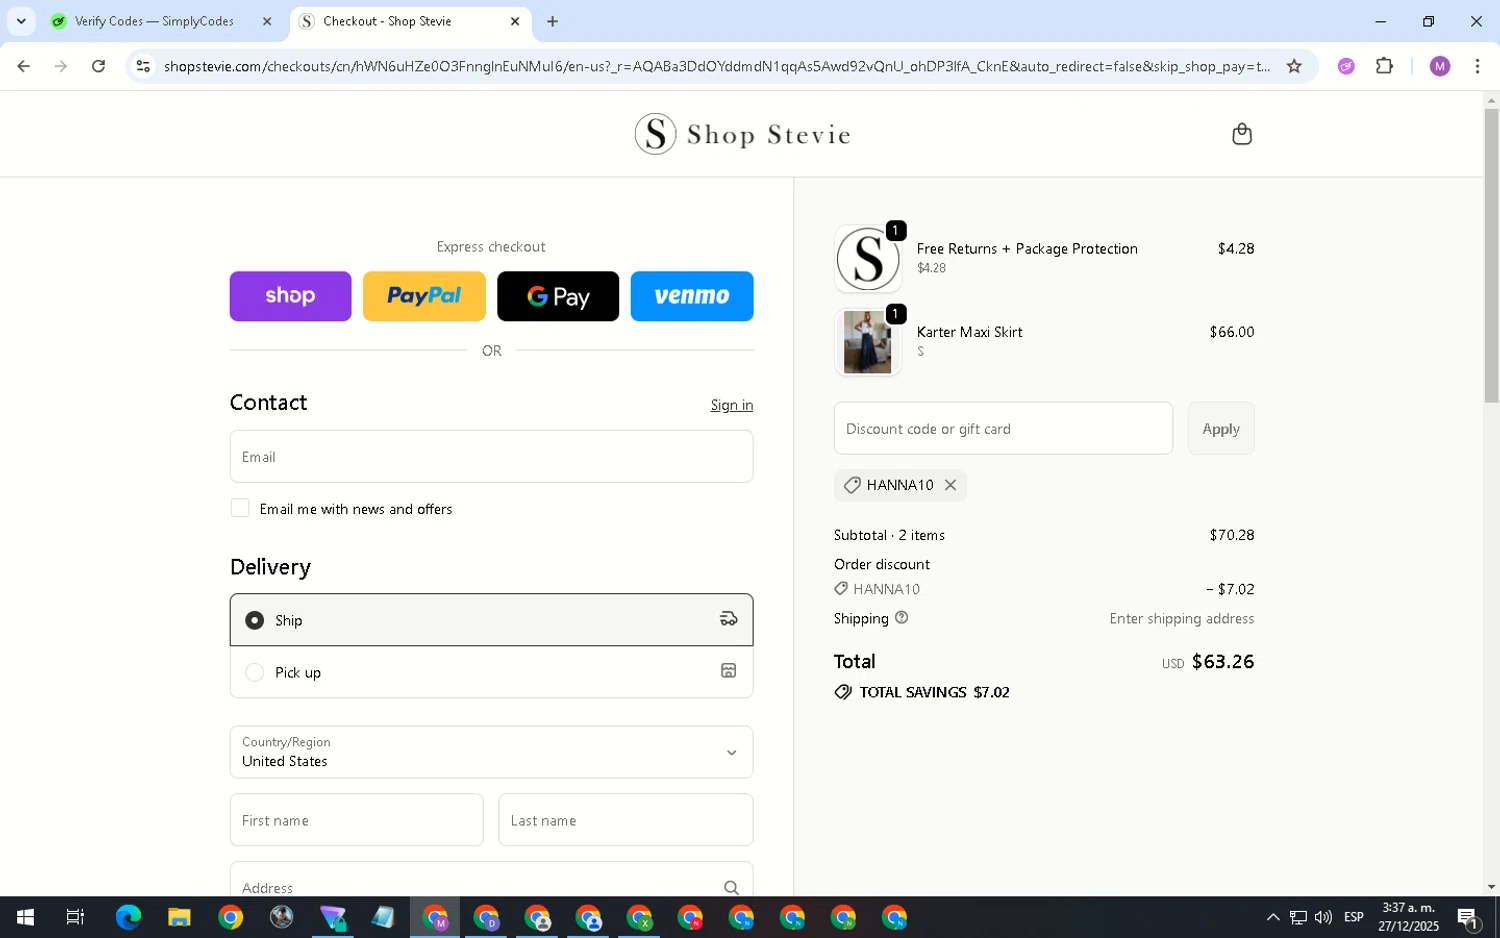Pay with the Venmo button
Image resolution: width=1500 pixels, height=938 pixels.
tap(692, 296)
